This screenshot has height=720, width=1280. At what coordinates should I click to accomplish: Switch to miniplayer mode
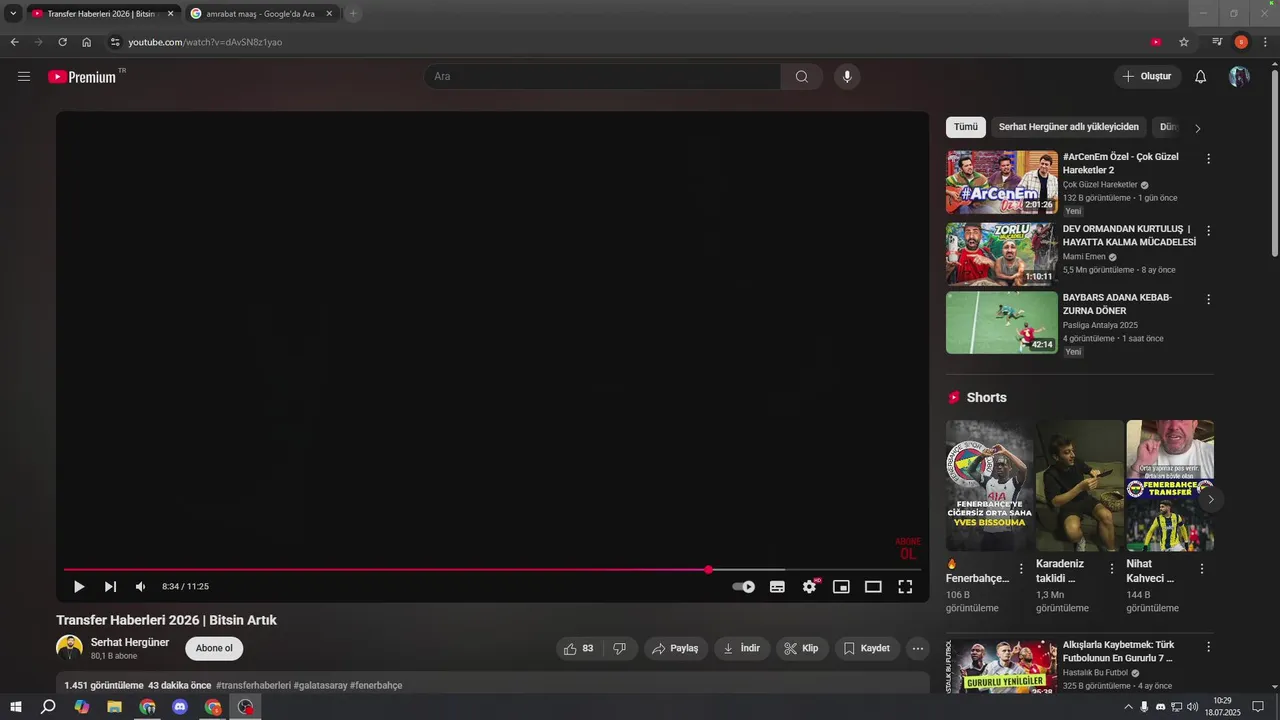841,587
